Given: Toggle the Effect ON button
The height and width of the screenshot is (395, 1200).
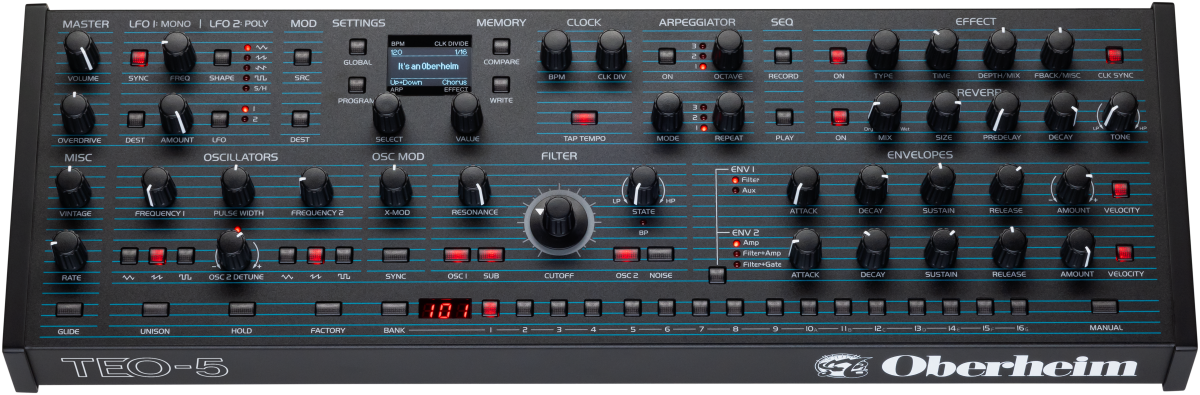Looking at the screenshot, I should (x=838, y=56).
